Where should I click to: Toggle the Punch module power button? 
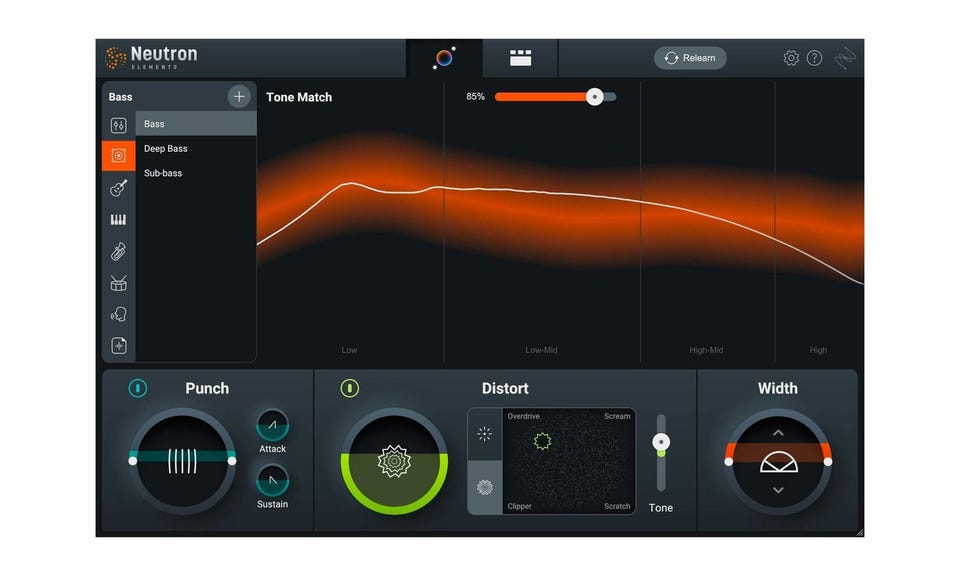138,388
